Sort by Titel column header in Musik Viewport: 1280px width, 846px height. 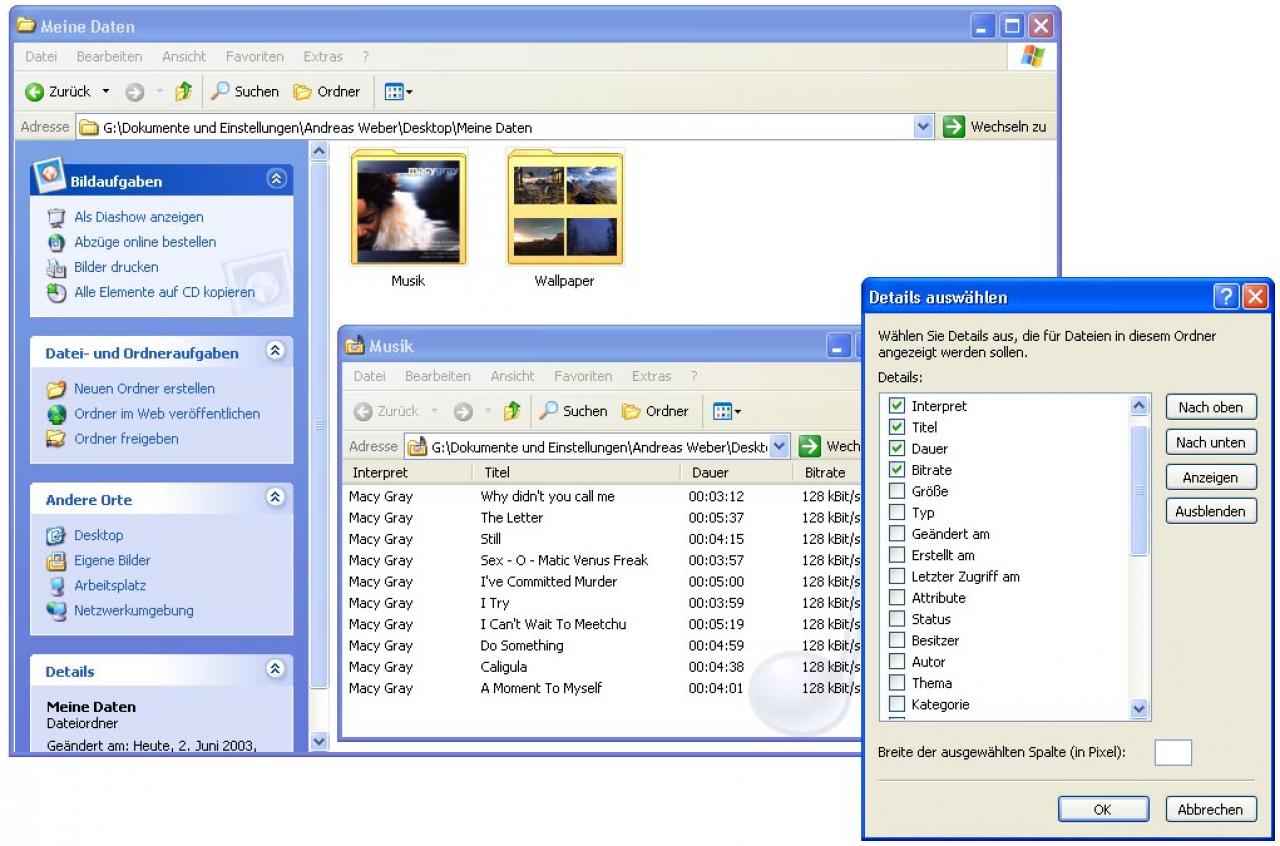(578, 472)
